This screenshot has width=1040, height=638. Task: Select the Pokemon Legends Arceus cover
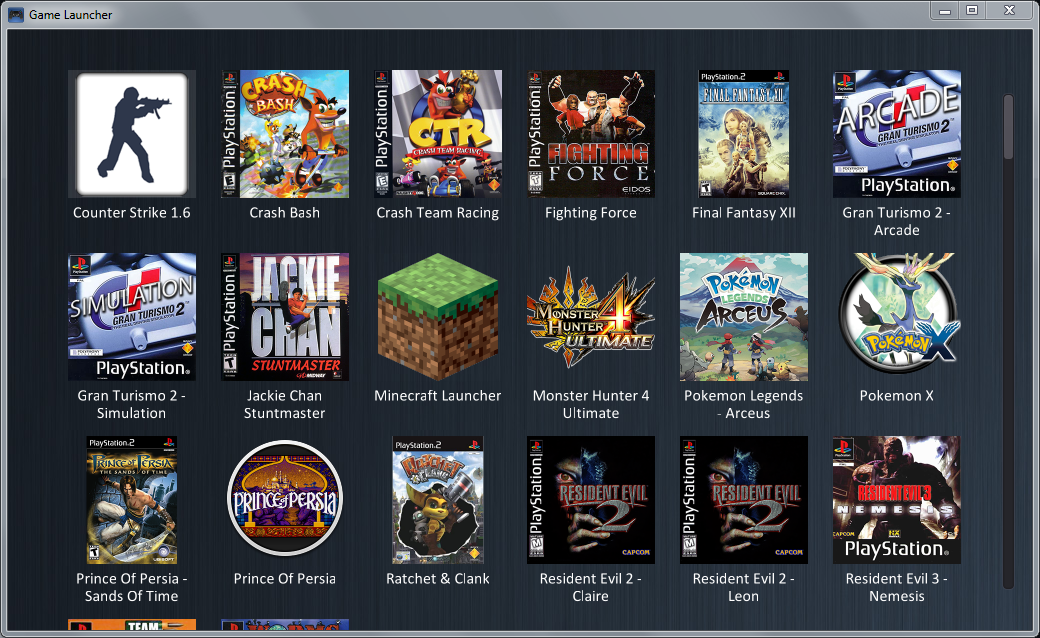(744, 316)
